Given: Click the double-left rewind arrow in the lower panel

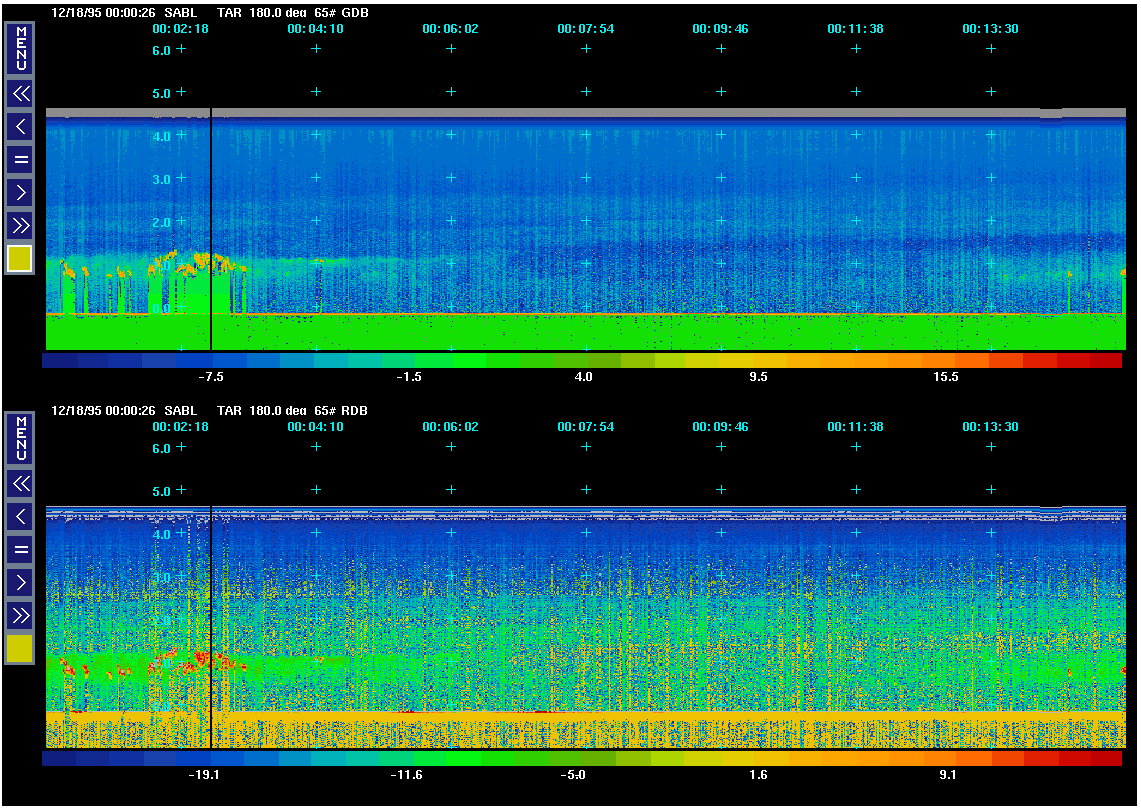Looking at the screenshot, I should 20,484.
